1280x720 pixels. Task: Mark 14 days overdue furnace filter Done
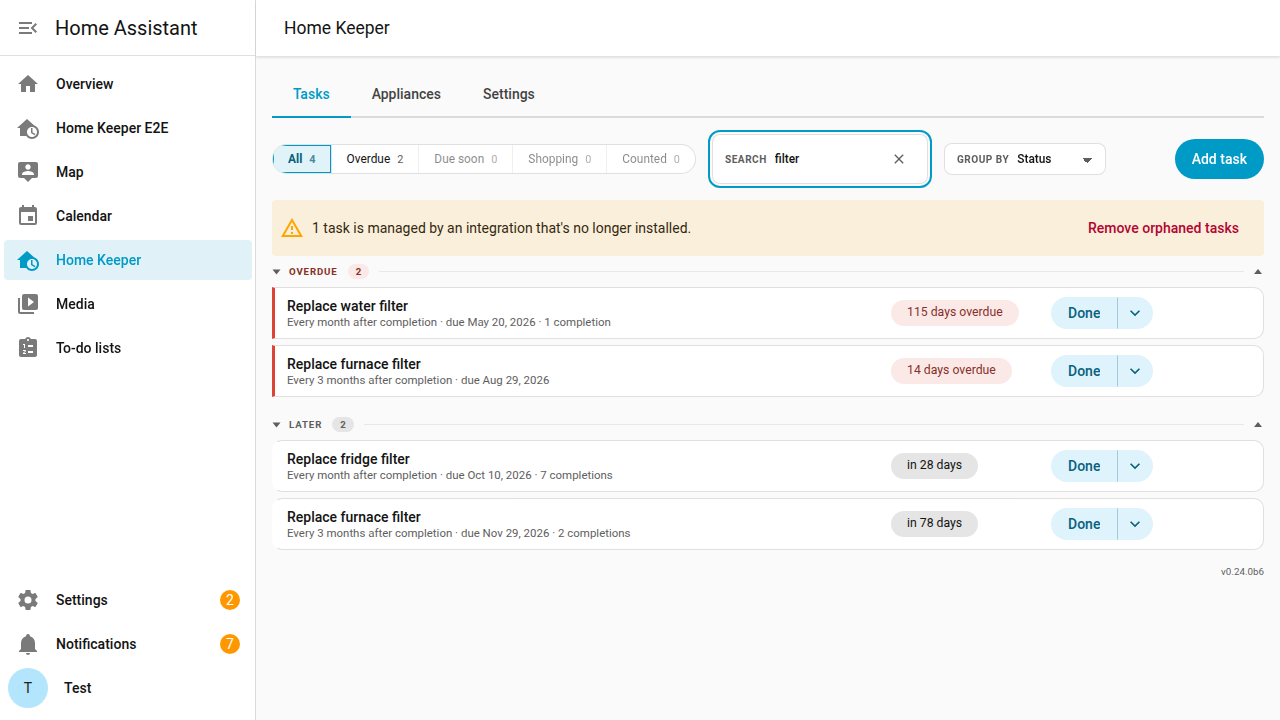pyautogui.click(x=1084, y=371)
